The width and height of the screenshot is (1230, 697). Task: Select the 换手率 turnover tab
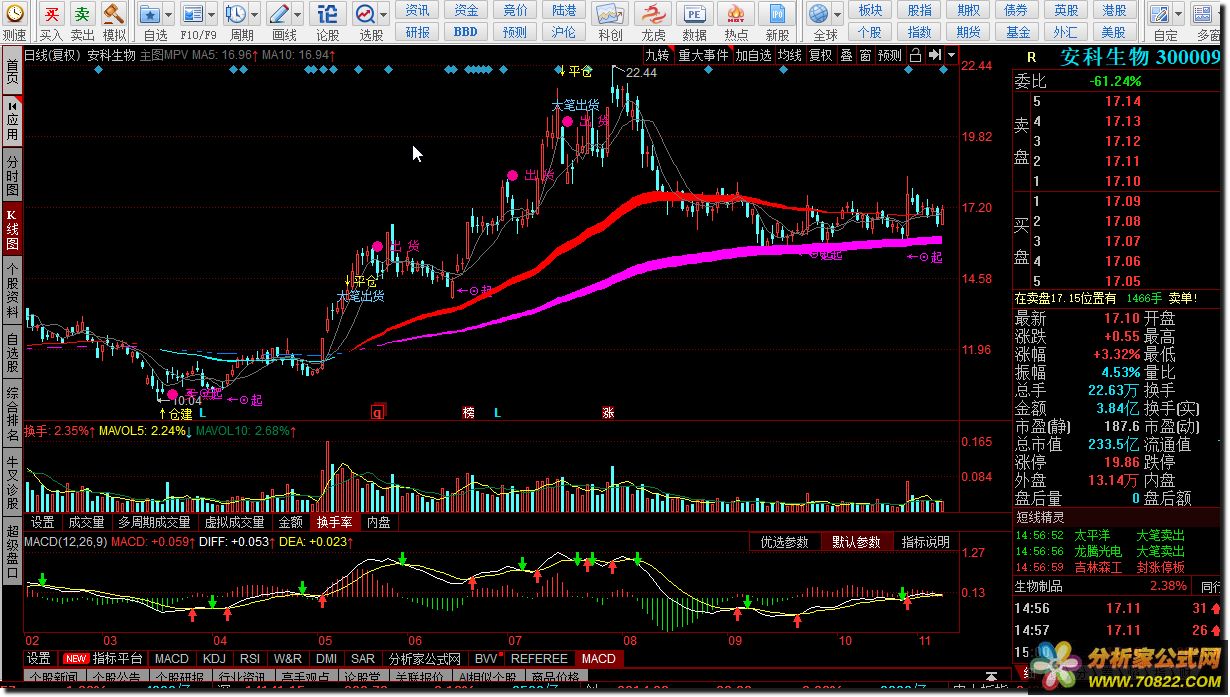[334, 522]
